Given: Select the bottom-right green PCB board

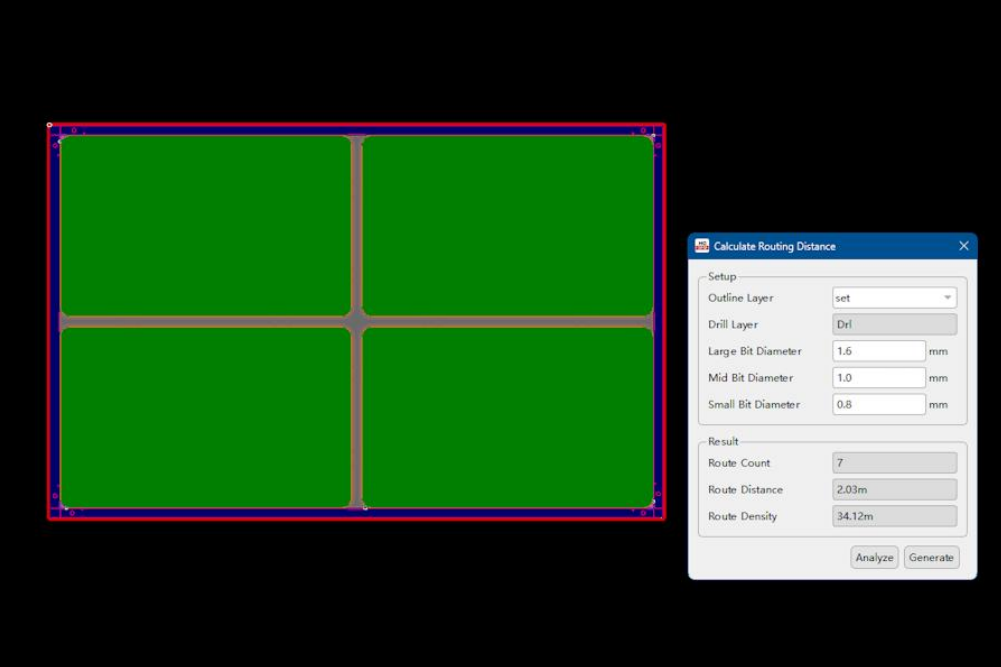Looking at the screenshot, I should [x=507, y=417].
